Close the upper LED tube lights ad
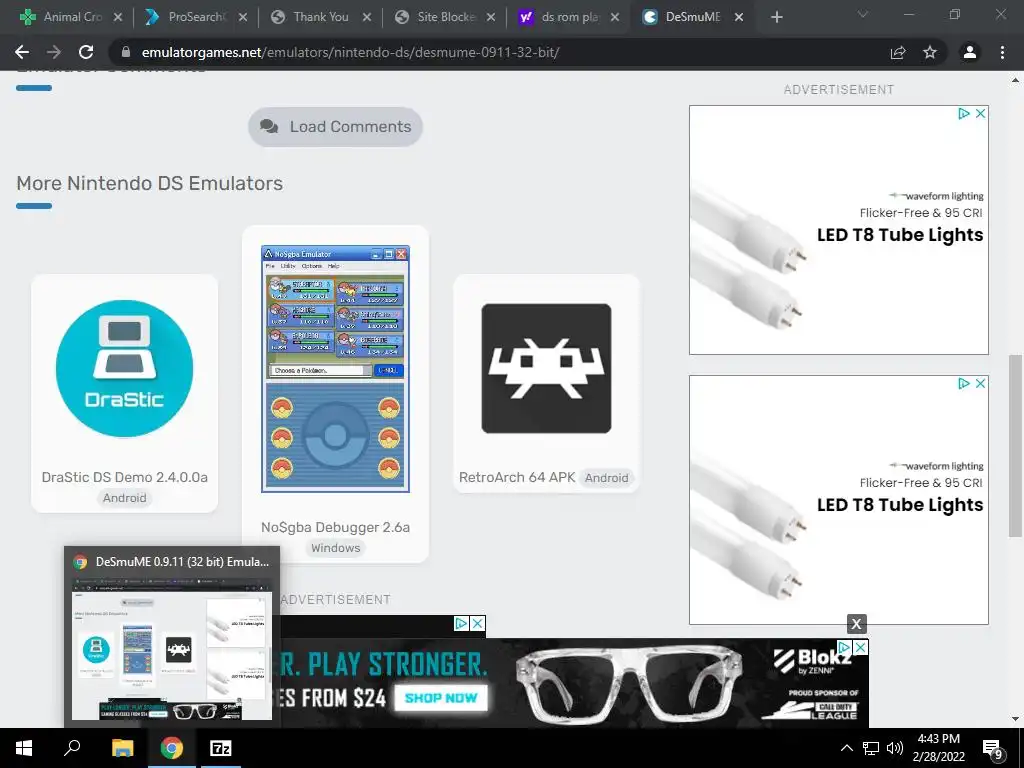This screenshot has width=1024, height=768. (x=980, y=114)
